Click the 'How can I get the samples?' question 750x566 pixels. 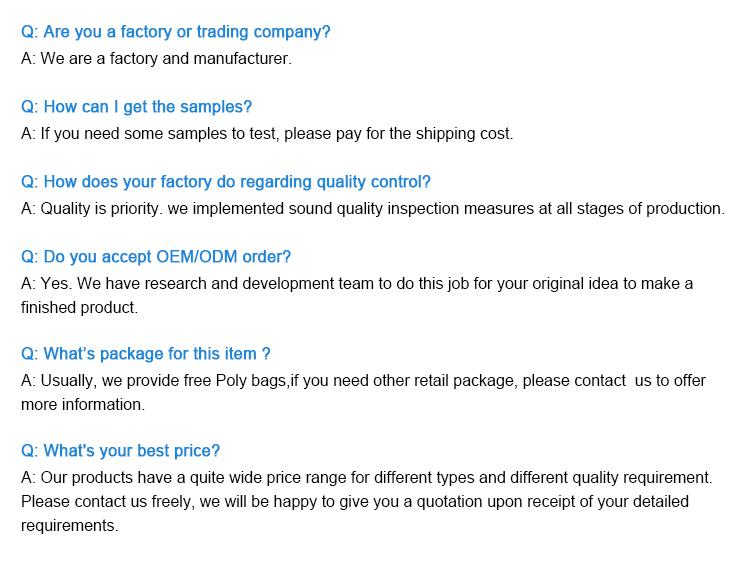coord(136,107)
